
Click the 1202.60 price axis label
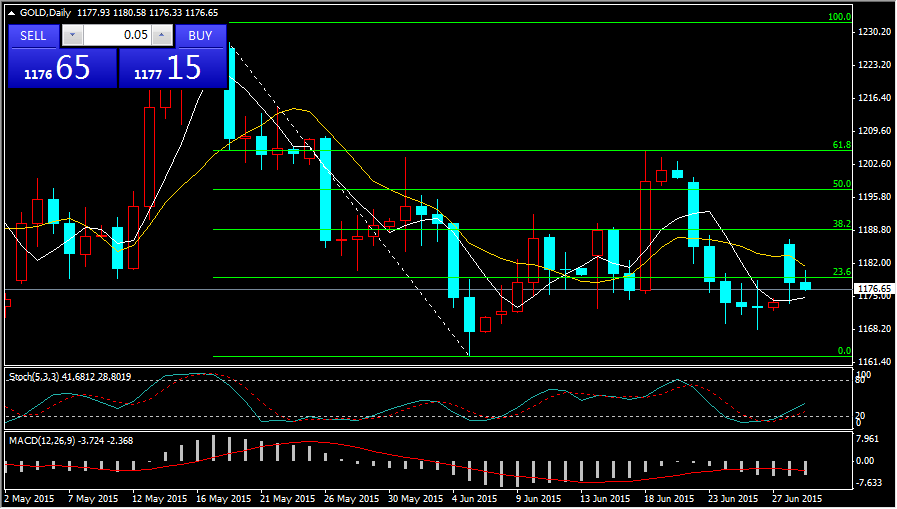click(874, 164)
